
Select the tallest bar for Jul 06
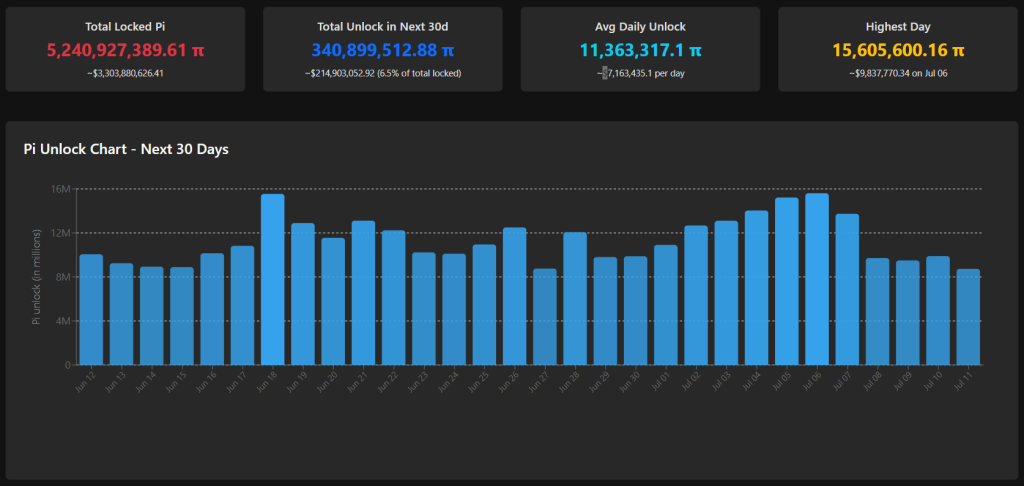[x=817, y=280]
